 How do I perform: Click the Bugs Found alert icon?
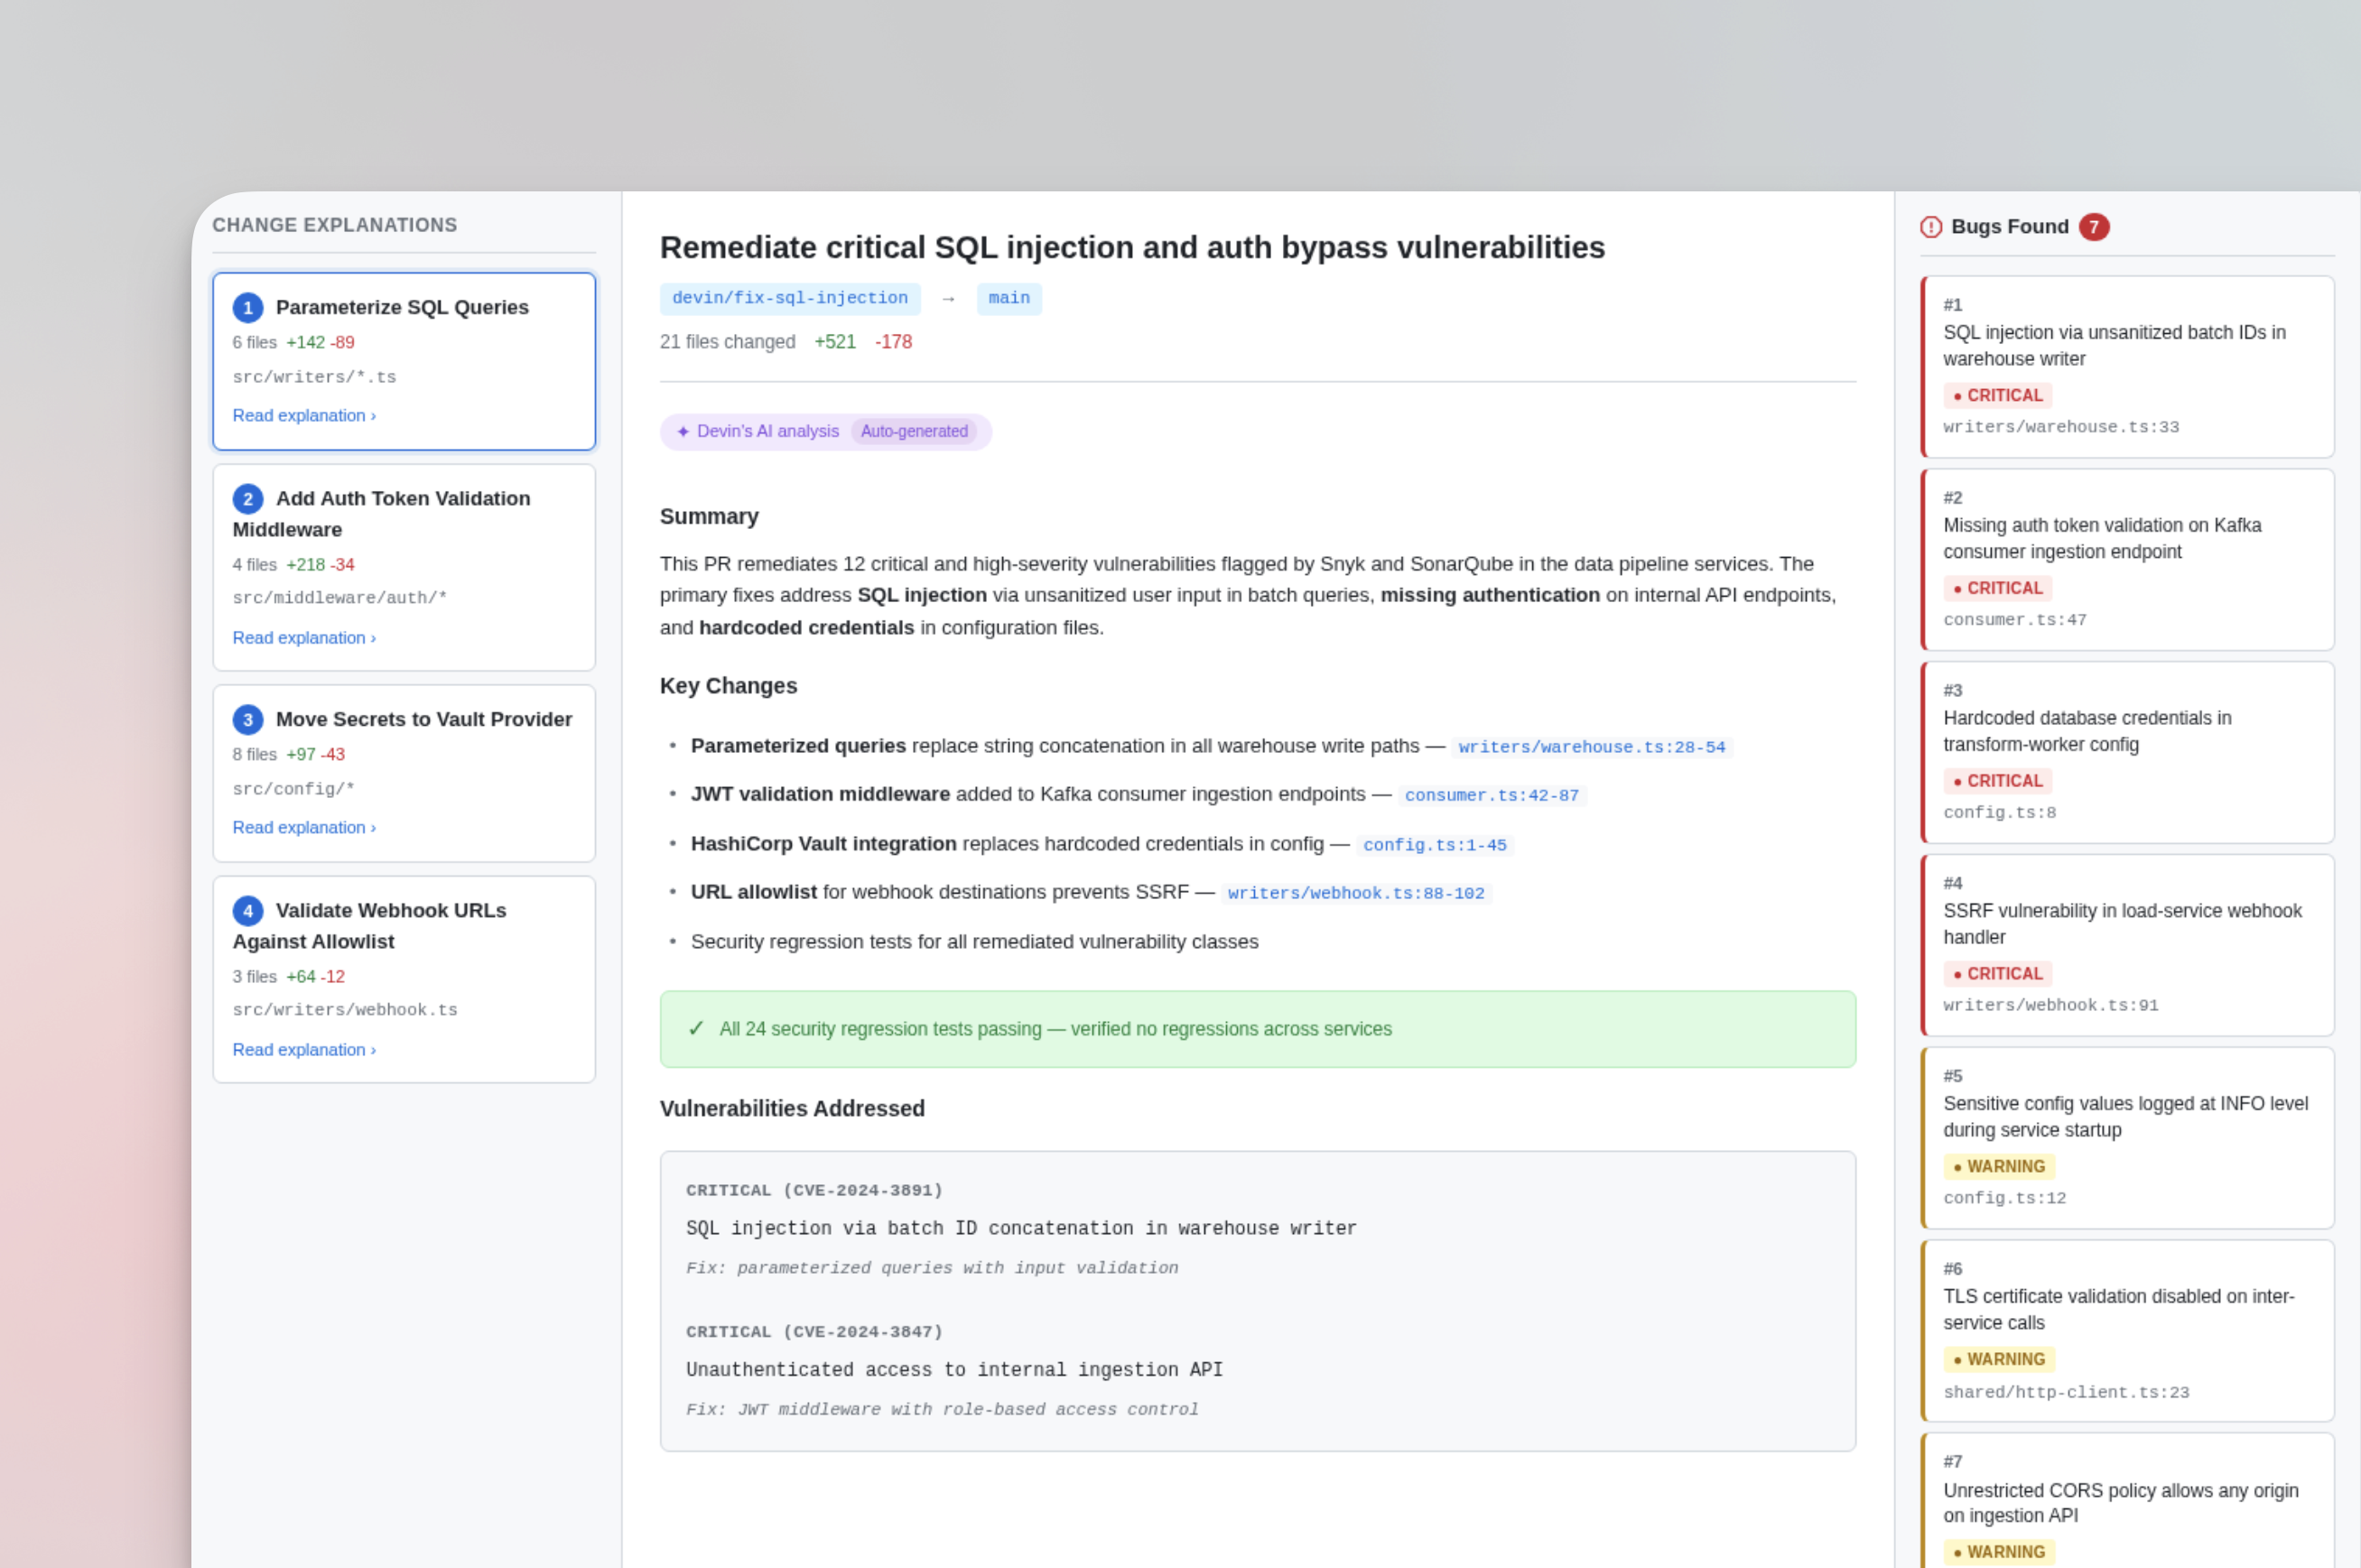[x=1930, y=227]
